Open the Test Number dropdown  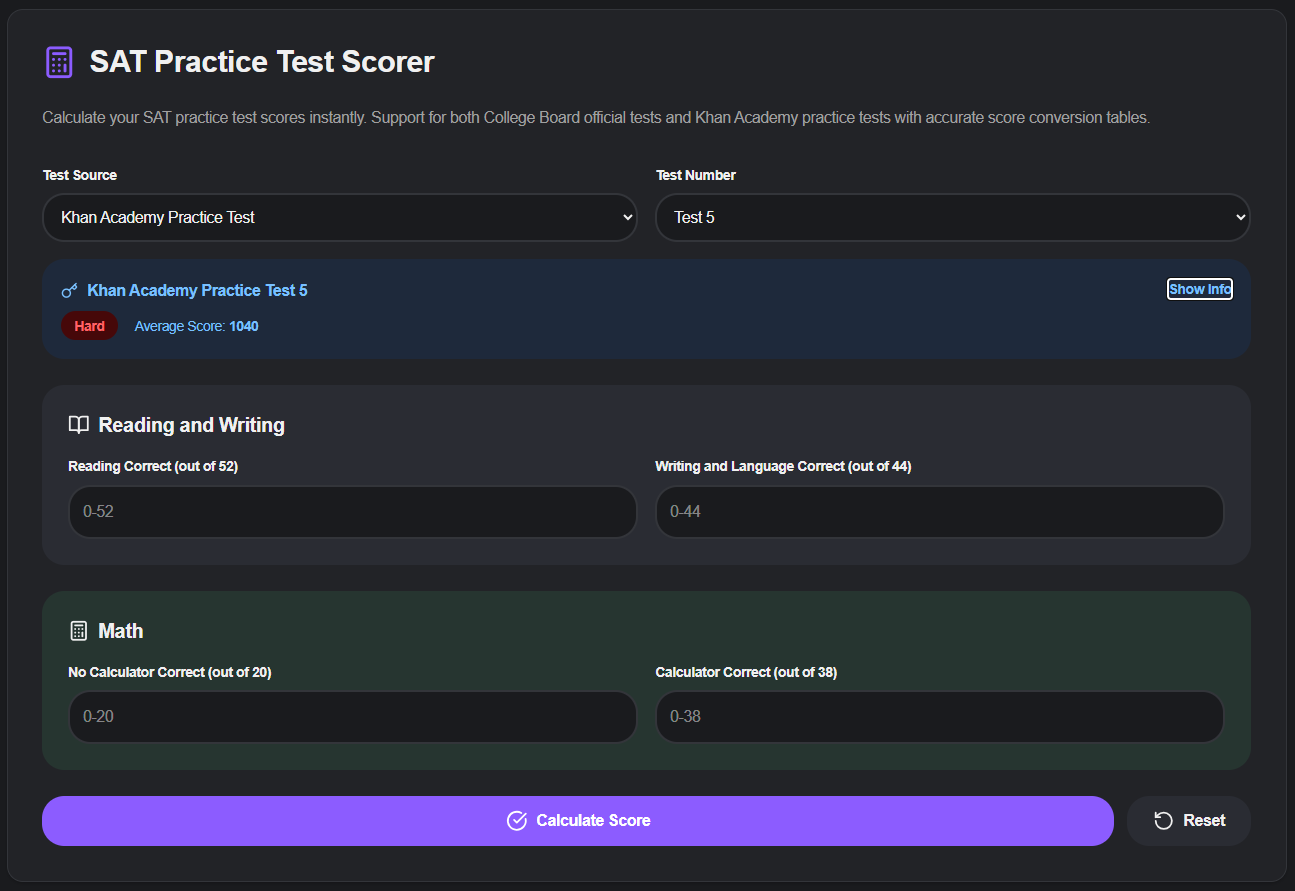tap(952, 217)
